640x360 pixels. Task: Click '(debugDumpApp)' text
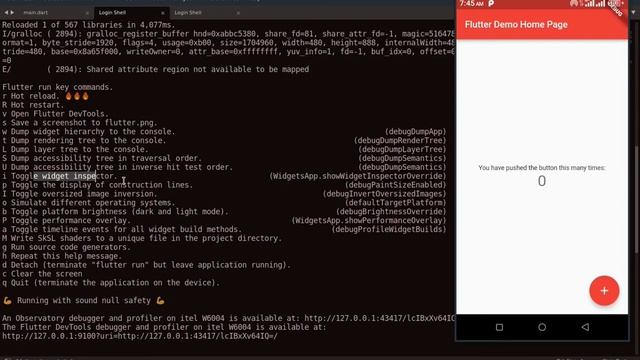[416, 132]
